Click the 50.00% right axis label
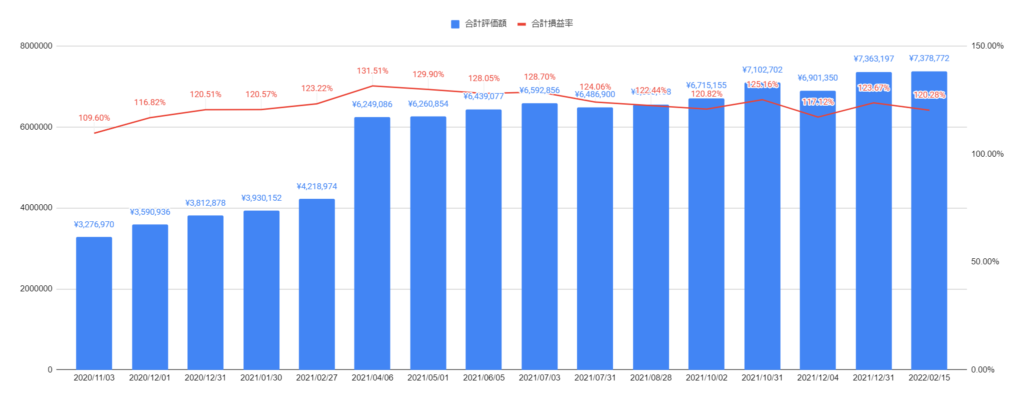 [985, 262]
